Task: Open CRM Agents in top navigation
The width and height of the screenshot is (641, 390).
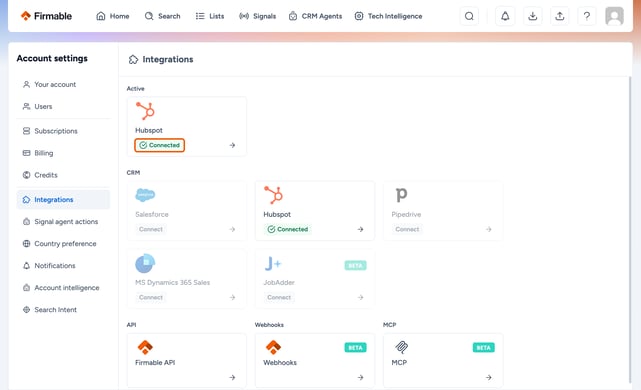Action: (x=315, y=16)
